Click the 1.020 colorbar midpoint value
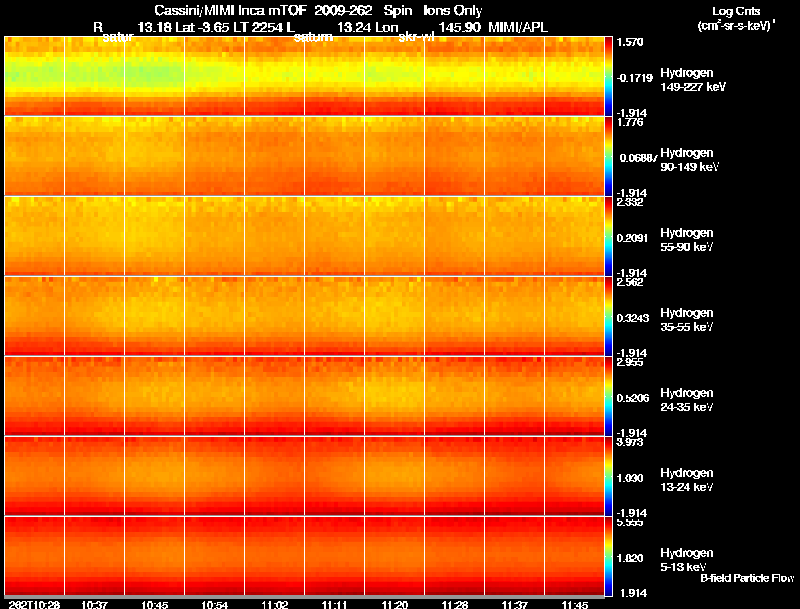Image resolution: width=800 pixels, height=609 pixels. [630, 559]
